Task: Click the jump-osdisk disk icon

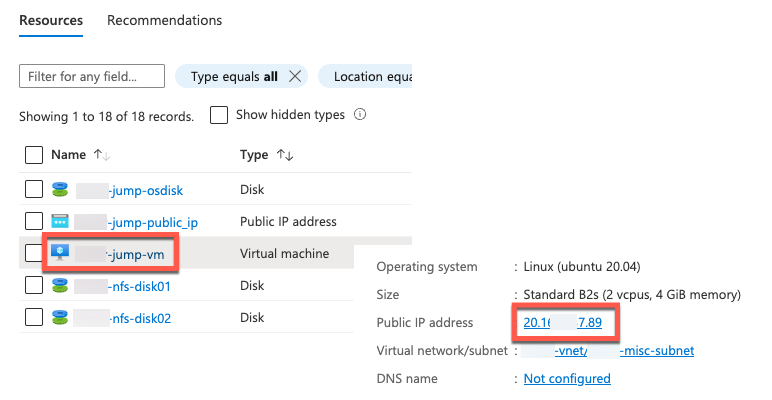Action: tap(60, 190)
